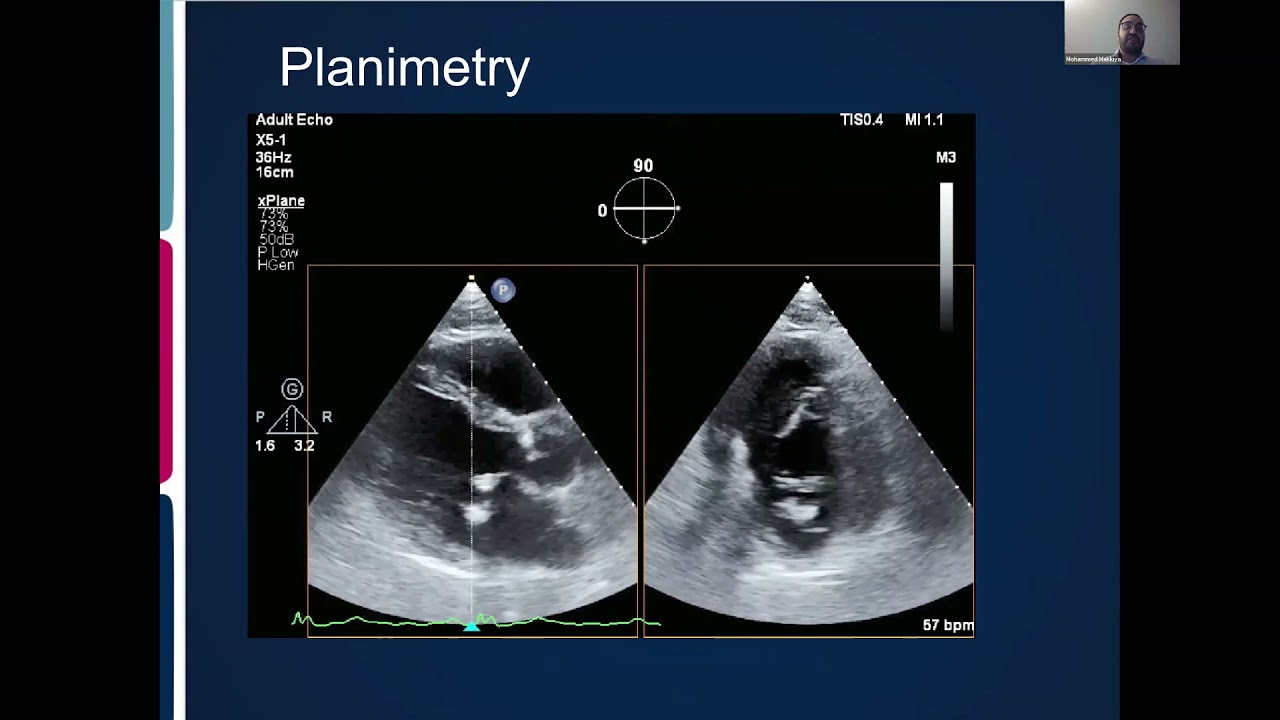The width and height of the screenshot is (1280, 720).
Task: Click the HGen setting text
Action: click(x=276, y=265)
